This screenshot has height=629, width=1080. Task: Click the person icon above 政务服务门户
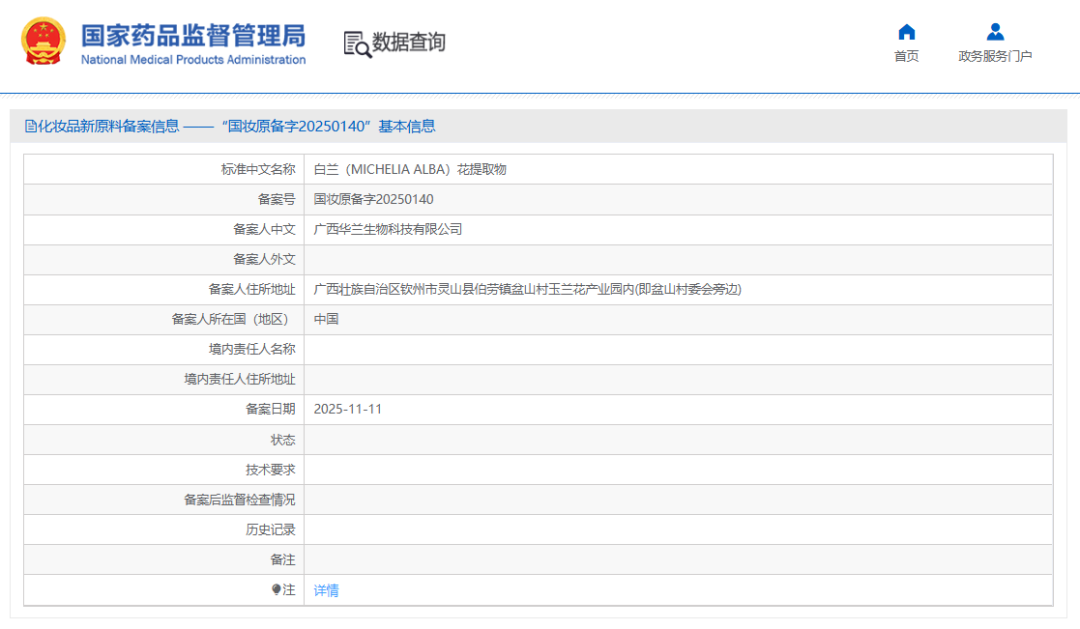tap(995, 31)
